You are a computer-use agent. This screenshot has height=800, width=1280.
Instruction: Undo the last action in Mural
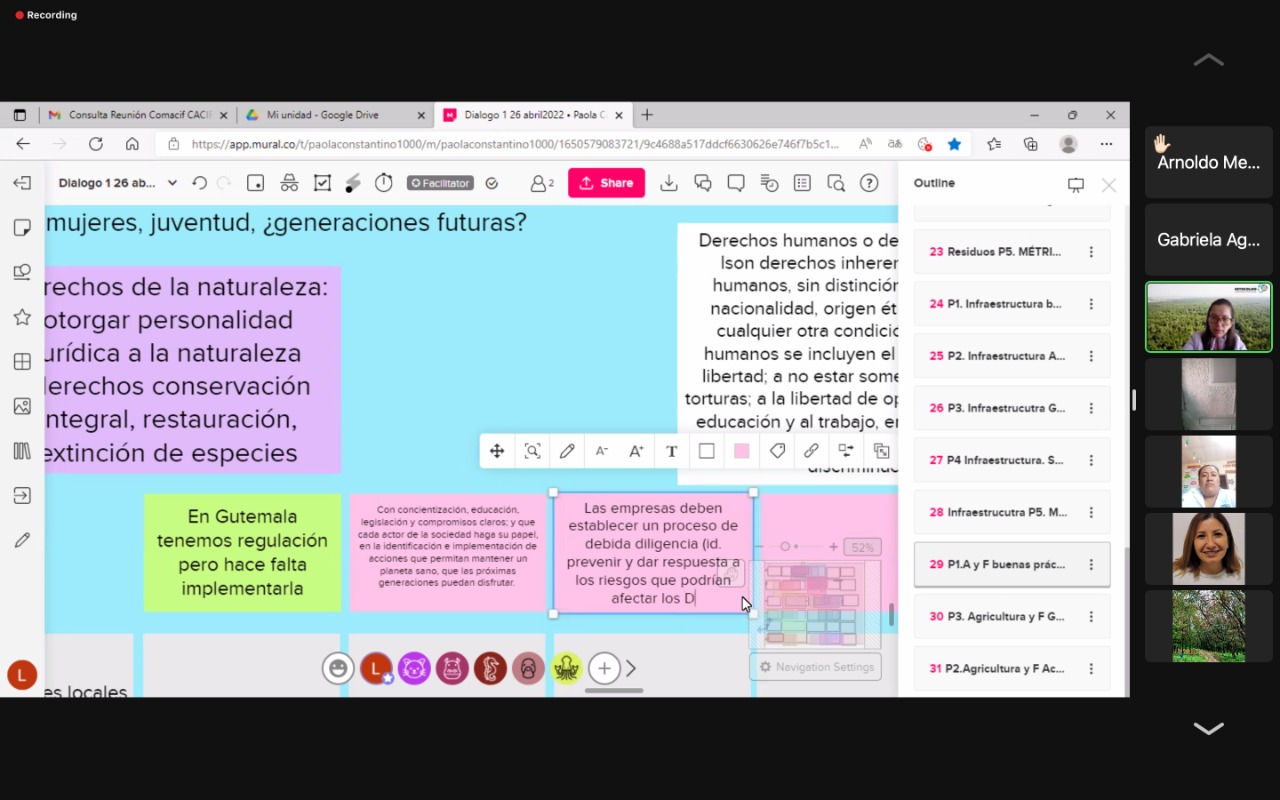[199, 183]
